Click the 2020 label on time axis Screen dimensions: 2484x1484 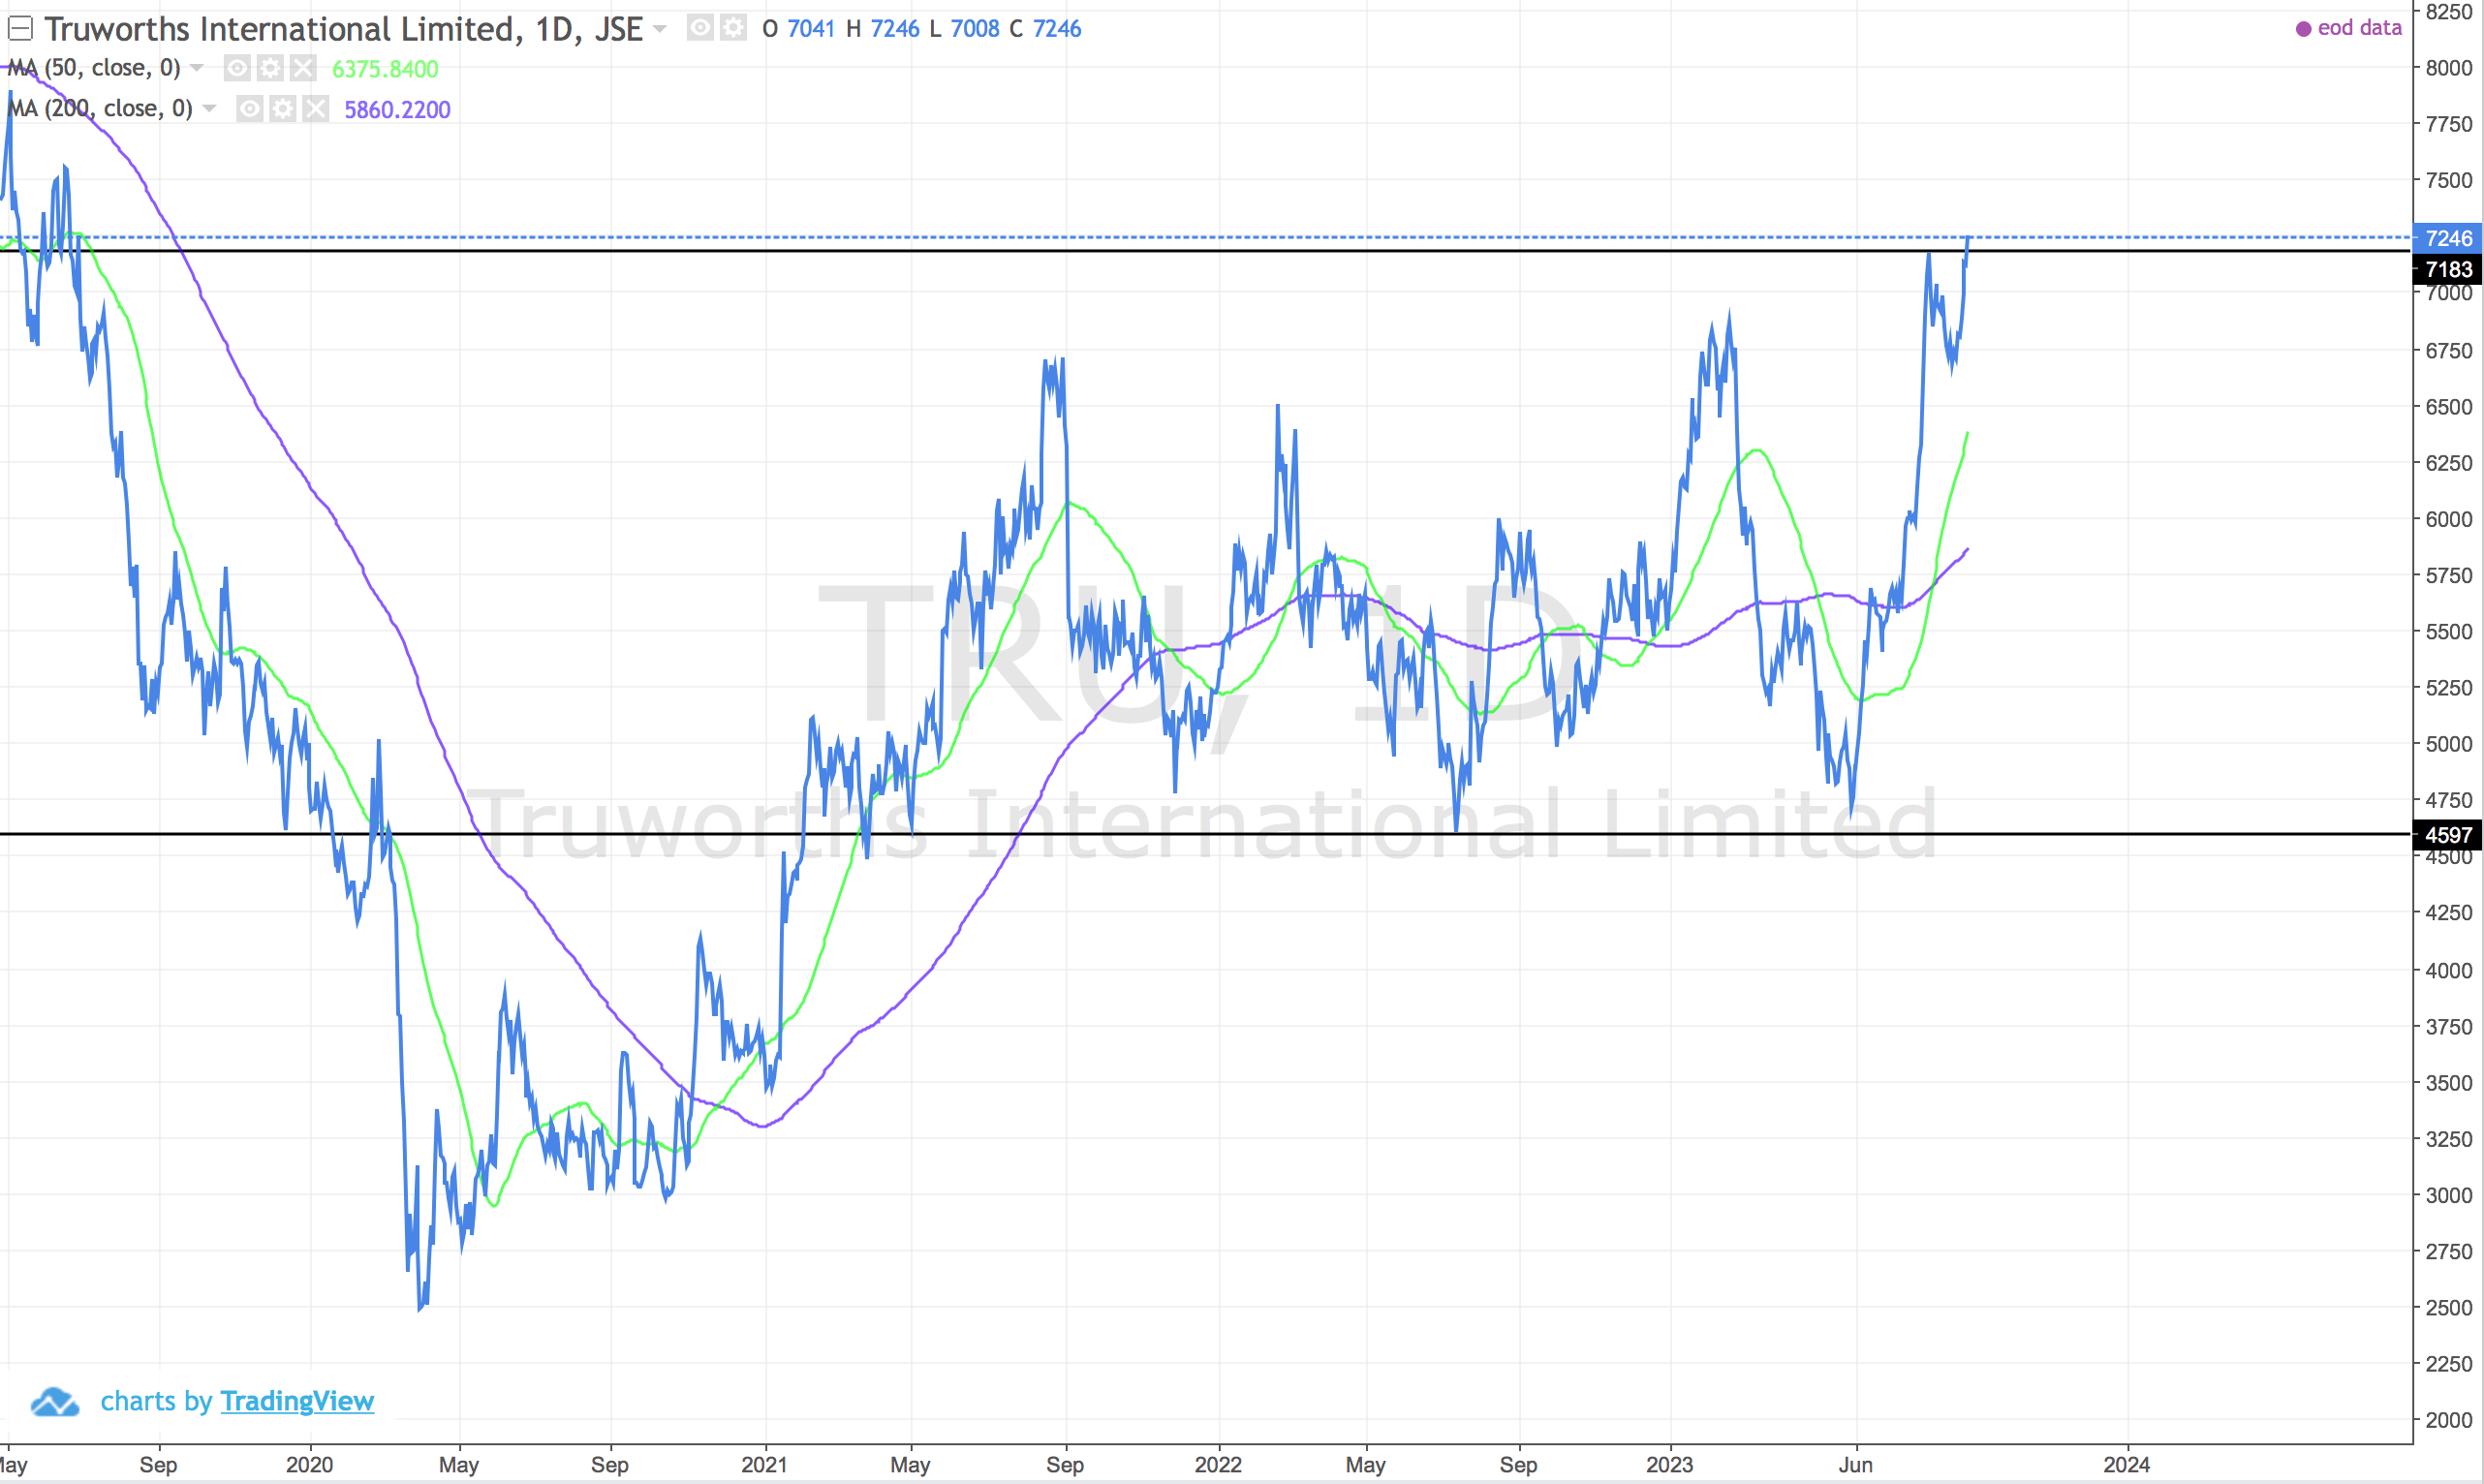coord(309,1465)
